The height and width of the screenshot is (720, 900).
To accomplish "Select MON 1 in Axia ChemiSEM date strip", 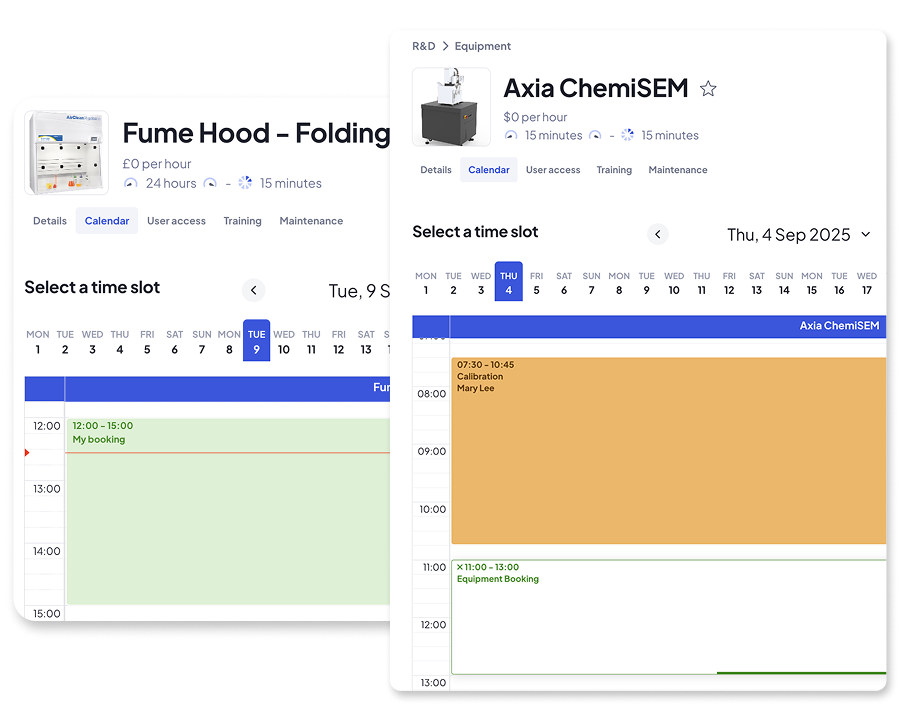I will 426,283.
